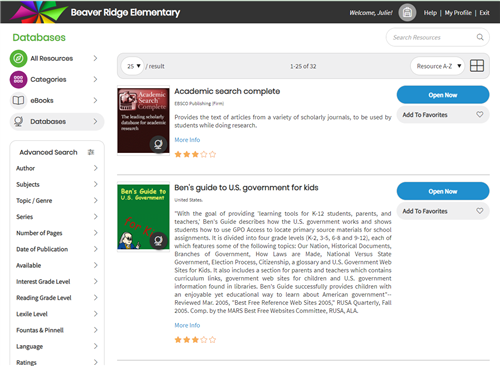Viewport: 500px width, 366px height.
Task: Open the Resource A-Z sort dropdown
Action: (x=437, y=66)
